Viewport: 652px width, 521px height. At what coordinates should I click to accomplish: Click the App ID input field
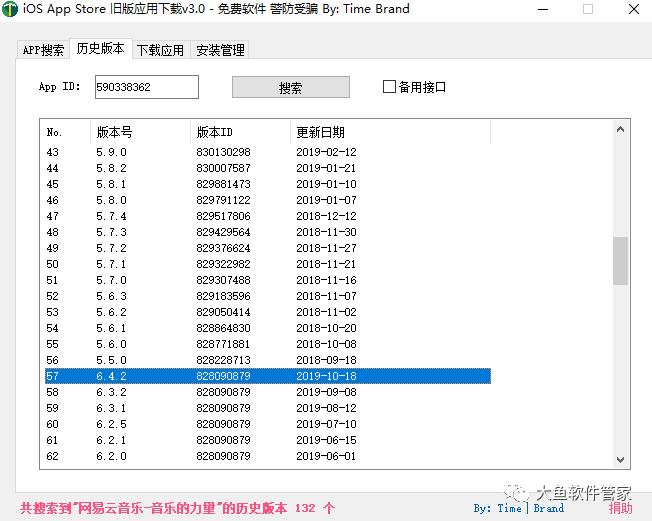(147, 87)
